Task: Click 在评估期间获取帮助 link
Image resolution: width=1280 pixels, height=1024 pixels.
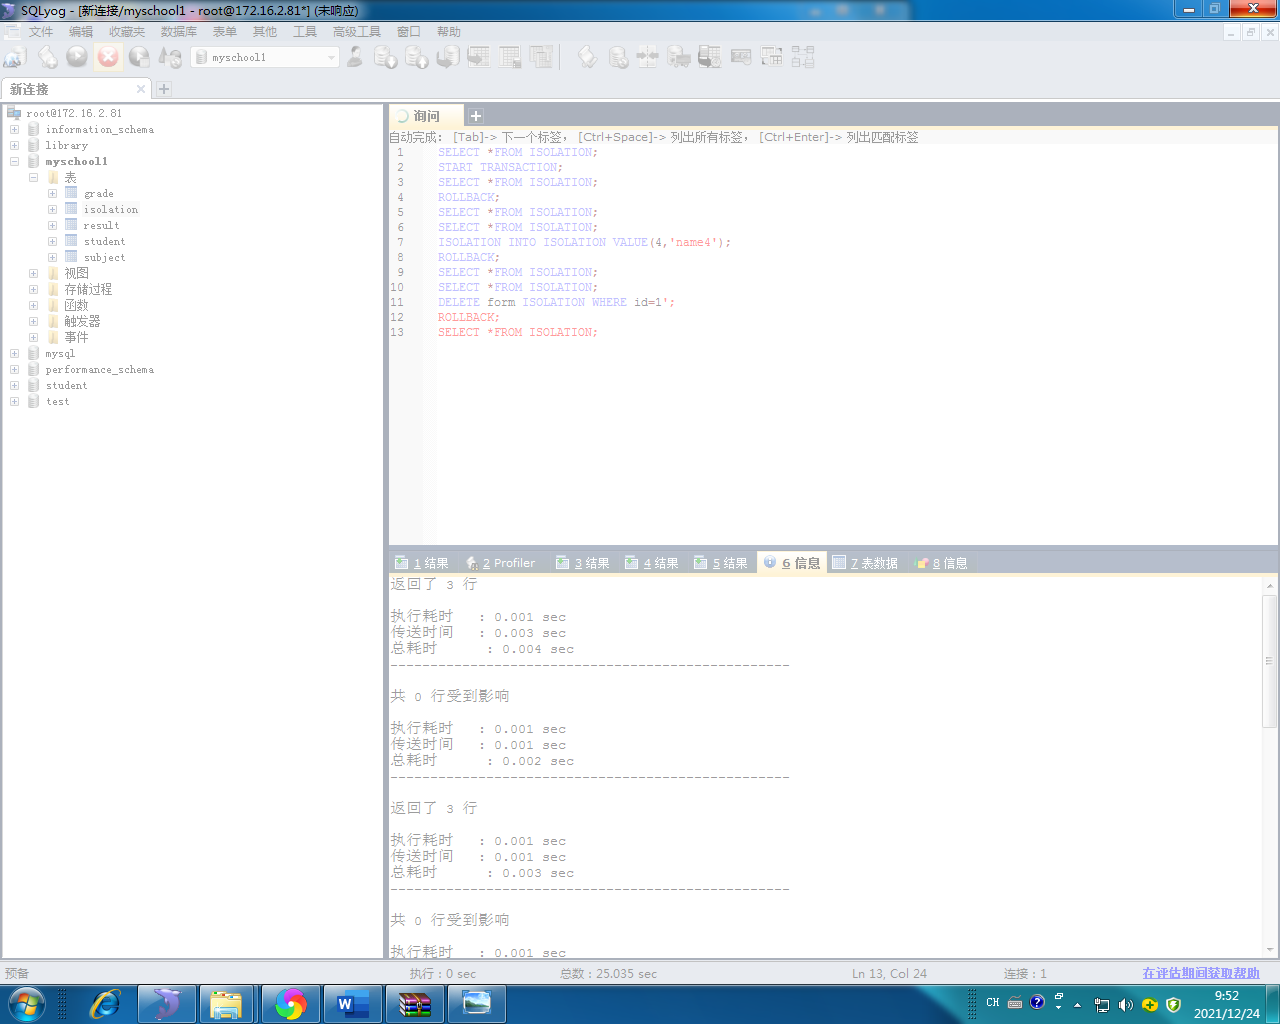Action: (1201, 973)
